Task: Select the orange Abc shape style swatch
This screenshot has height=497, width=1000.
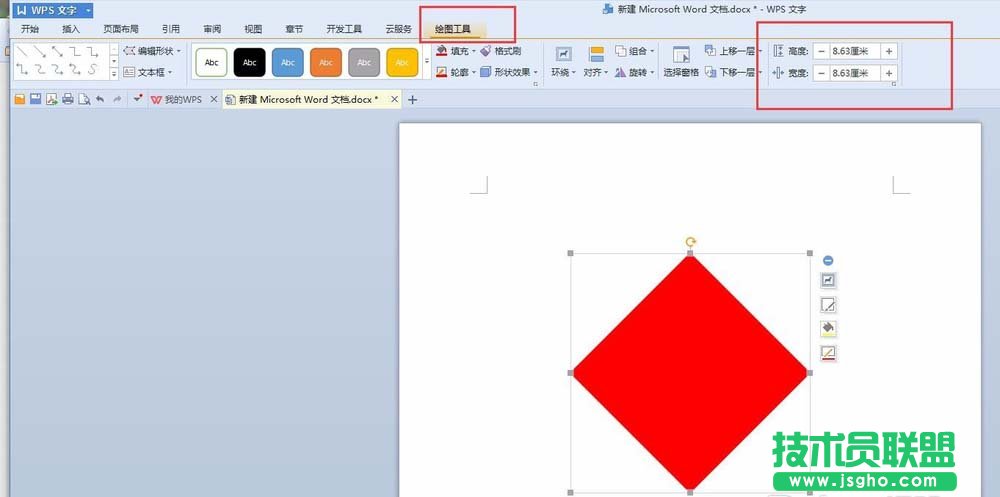Action: (326, 62)
